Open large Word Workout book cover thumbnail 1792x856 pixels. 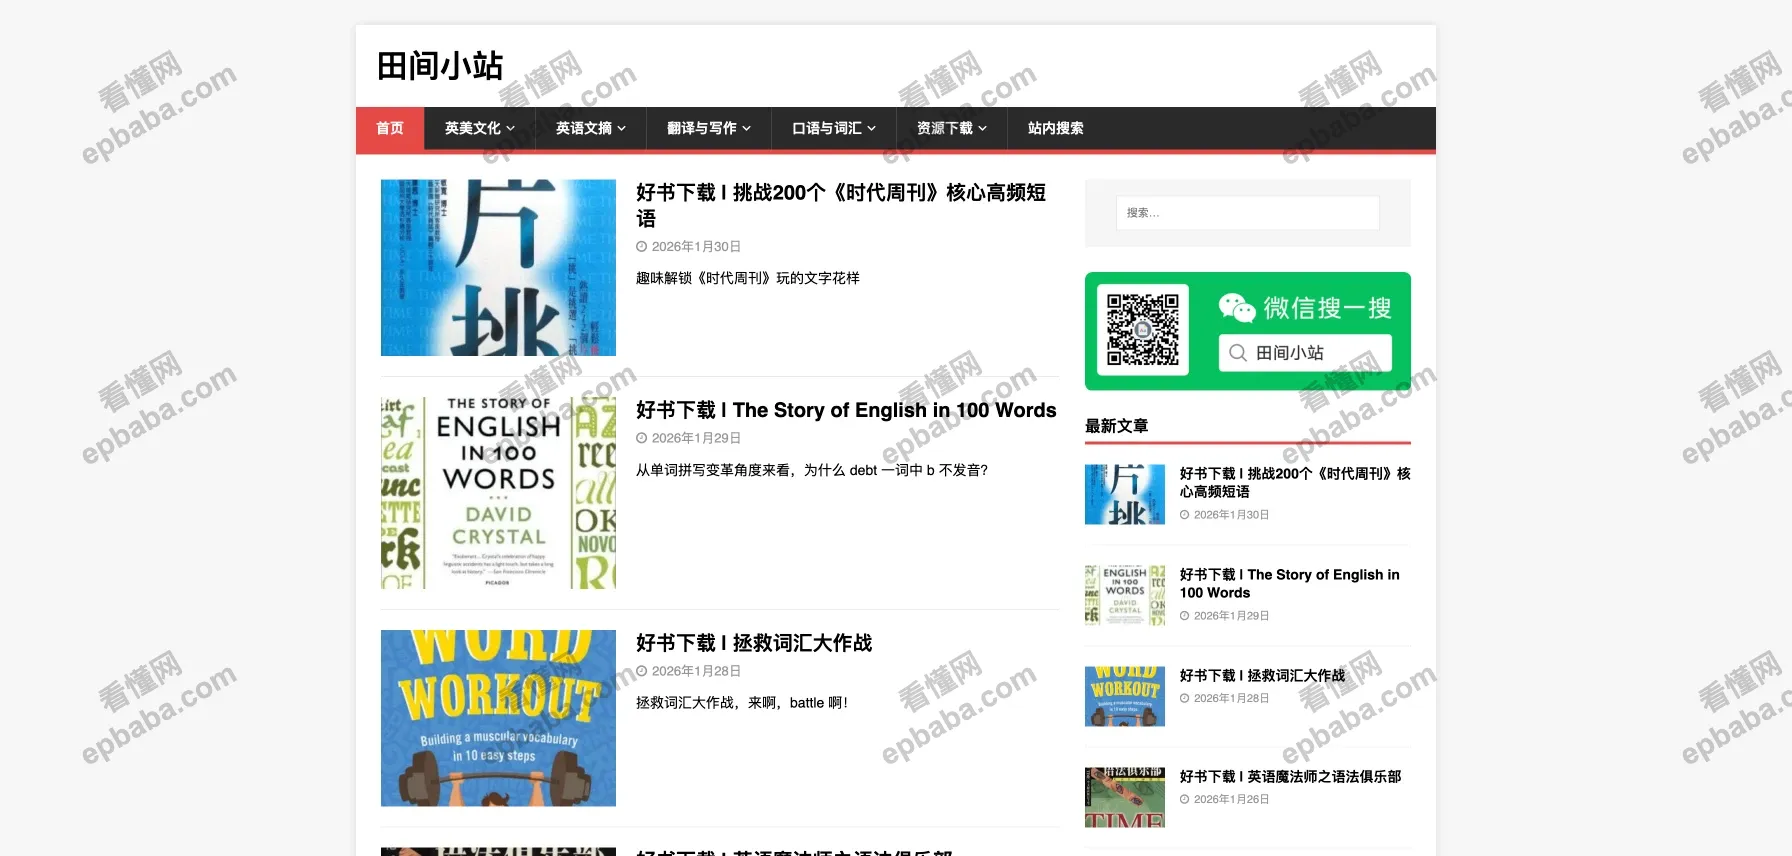pos(498,718)
